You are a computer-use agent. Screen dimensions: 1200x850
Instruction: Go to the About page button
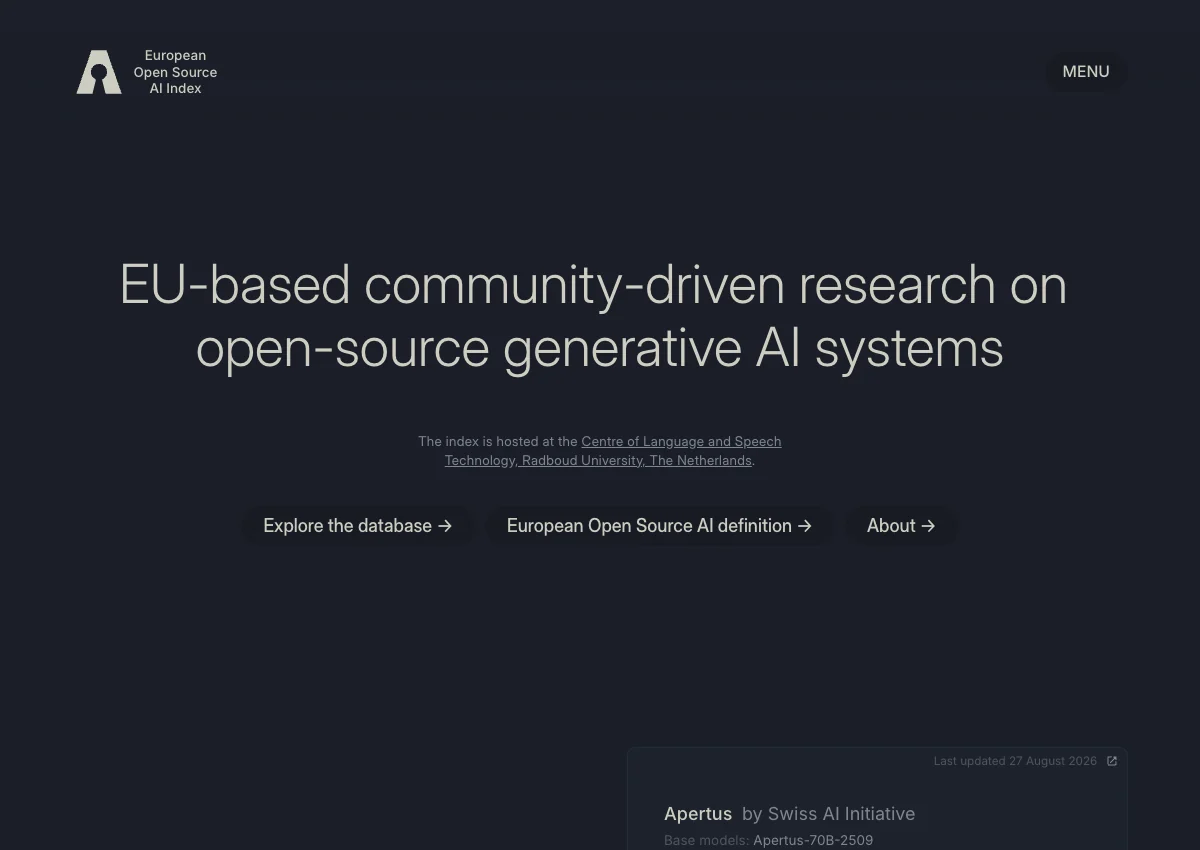tap(901, 526)
